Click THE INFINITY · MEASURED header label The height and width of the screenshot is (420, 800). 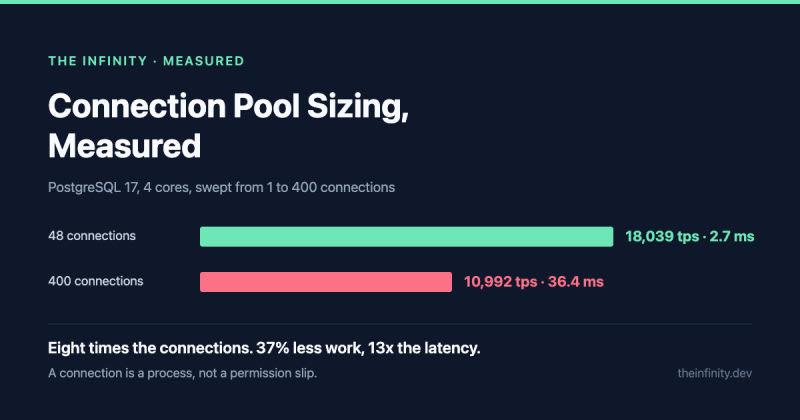tap(146, 61)
